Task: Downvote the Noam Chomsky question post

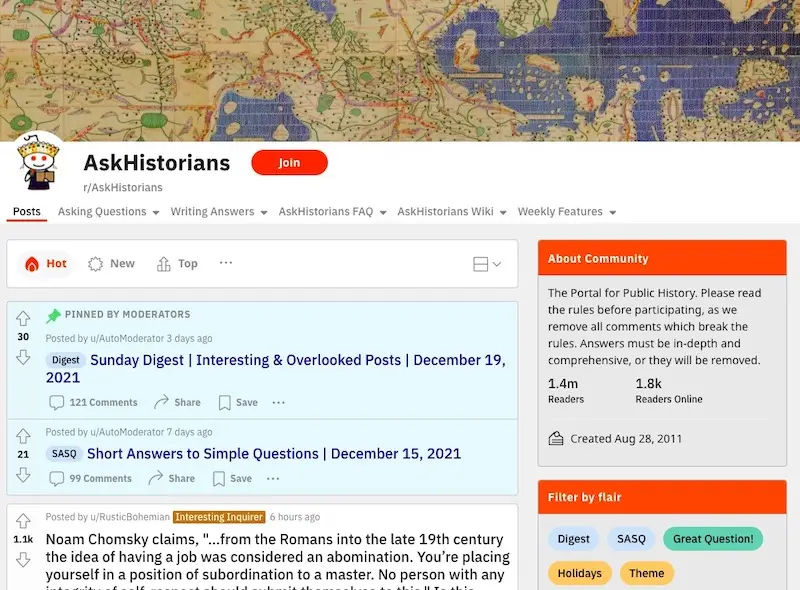Action: click(x=23, y=560)
